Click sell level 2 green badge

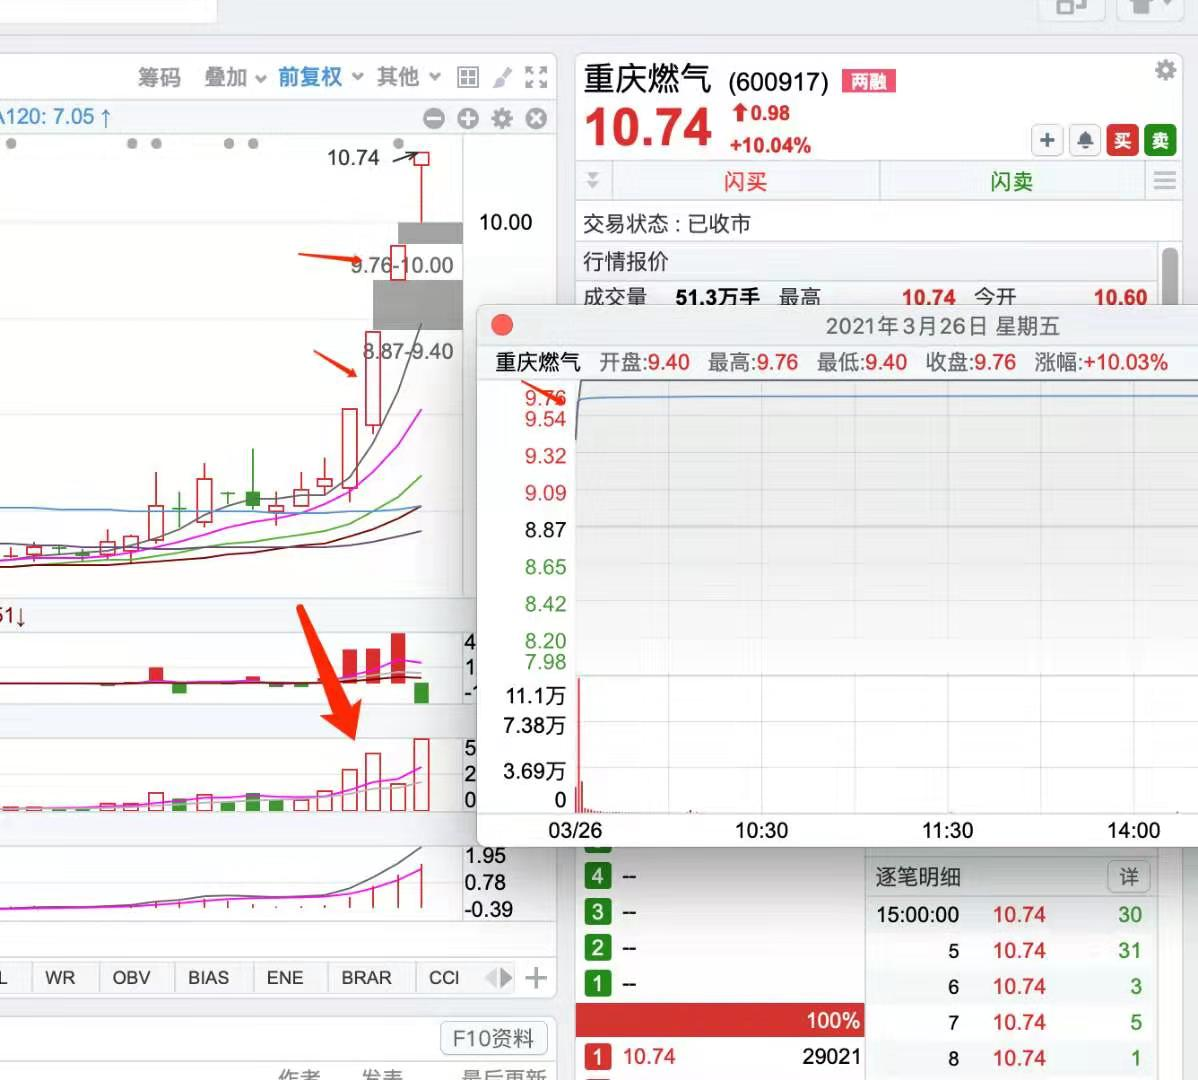(x=597, y=948)
